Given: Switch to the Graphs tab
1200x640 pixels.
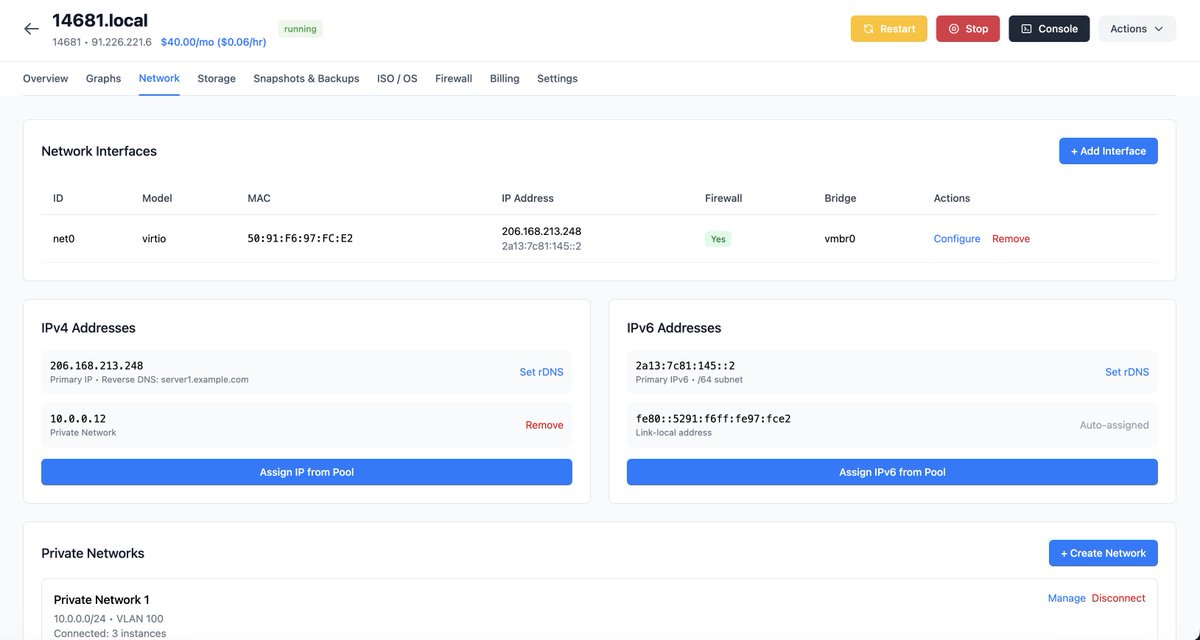Looking at the screenshot, I should (103, 78).
